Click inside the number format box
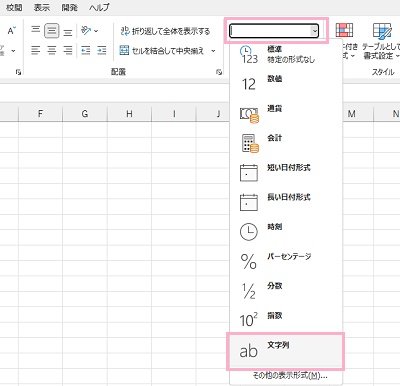This screenshot has width=400, height=386. (270, 31)
